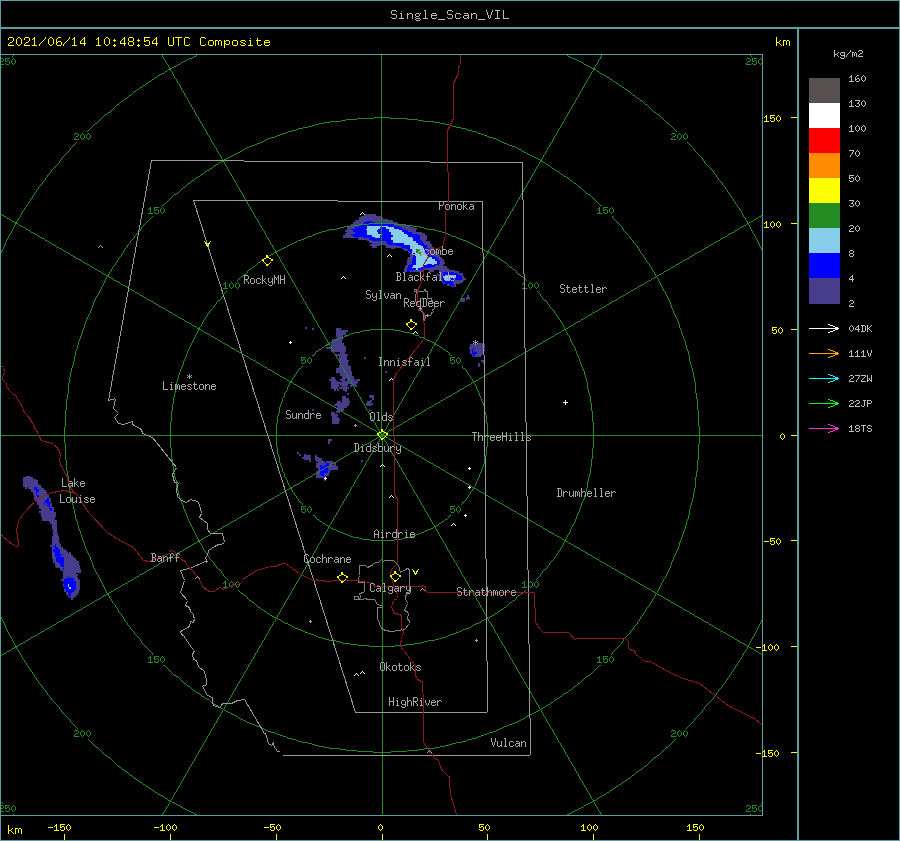The height and width of the screenshot is (841, 900).
Task: Select the yellow 30-50 legend color
Action: click(824, 191)
